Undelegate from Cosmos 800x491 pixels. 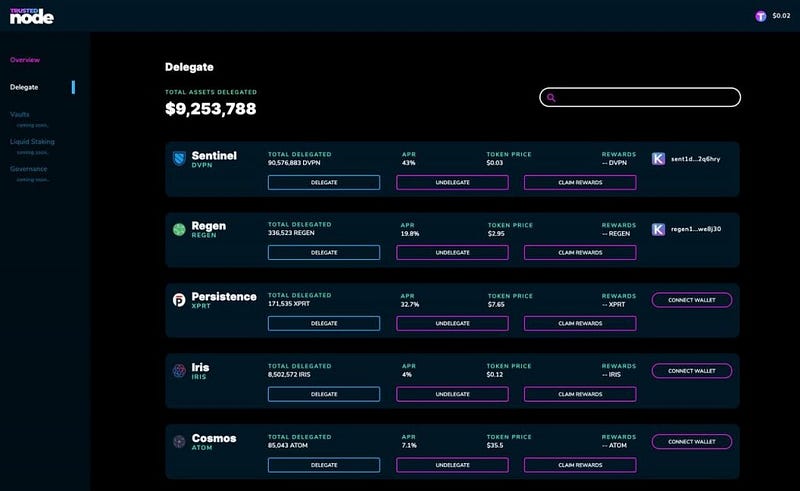pyautogui.click(x=452, y=465)
